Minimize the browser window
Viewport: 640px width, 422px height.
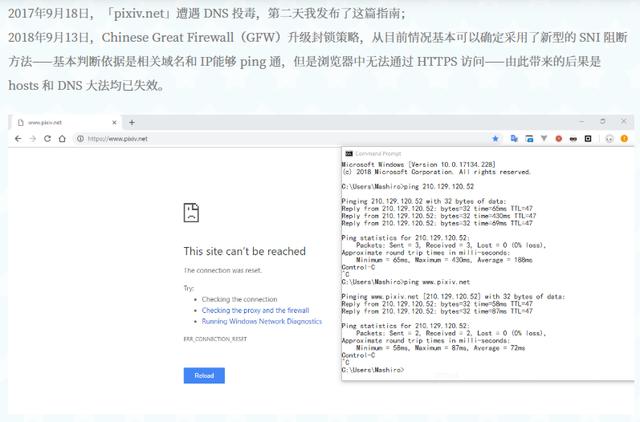(582, 122)
